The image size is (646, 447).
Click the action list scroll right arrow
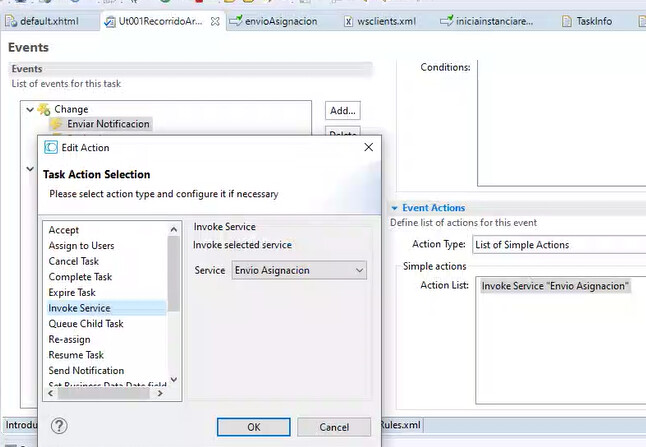pyautogui.click(x=160, y=393)
